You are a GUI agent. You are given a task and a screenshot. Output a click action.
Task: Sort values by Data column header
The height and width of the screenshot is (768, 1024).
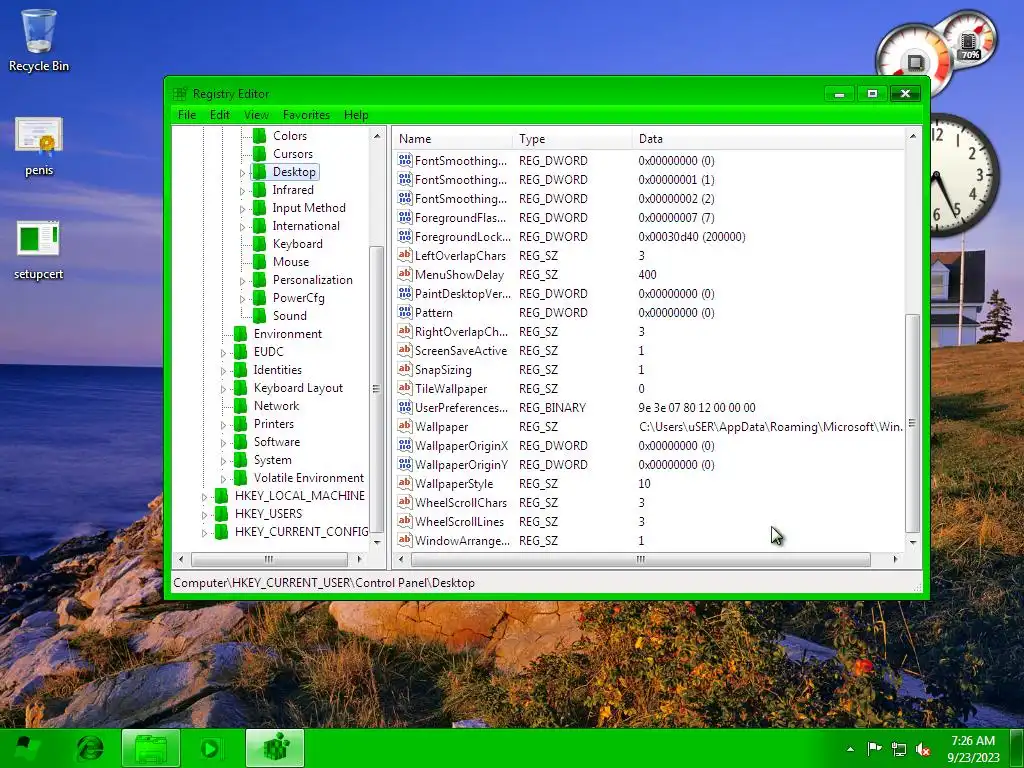point(769,138)
